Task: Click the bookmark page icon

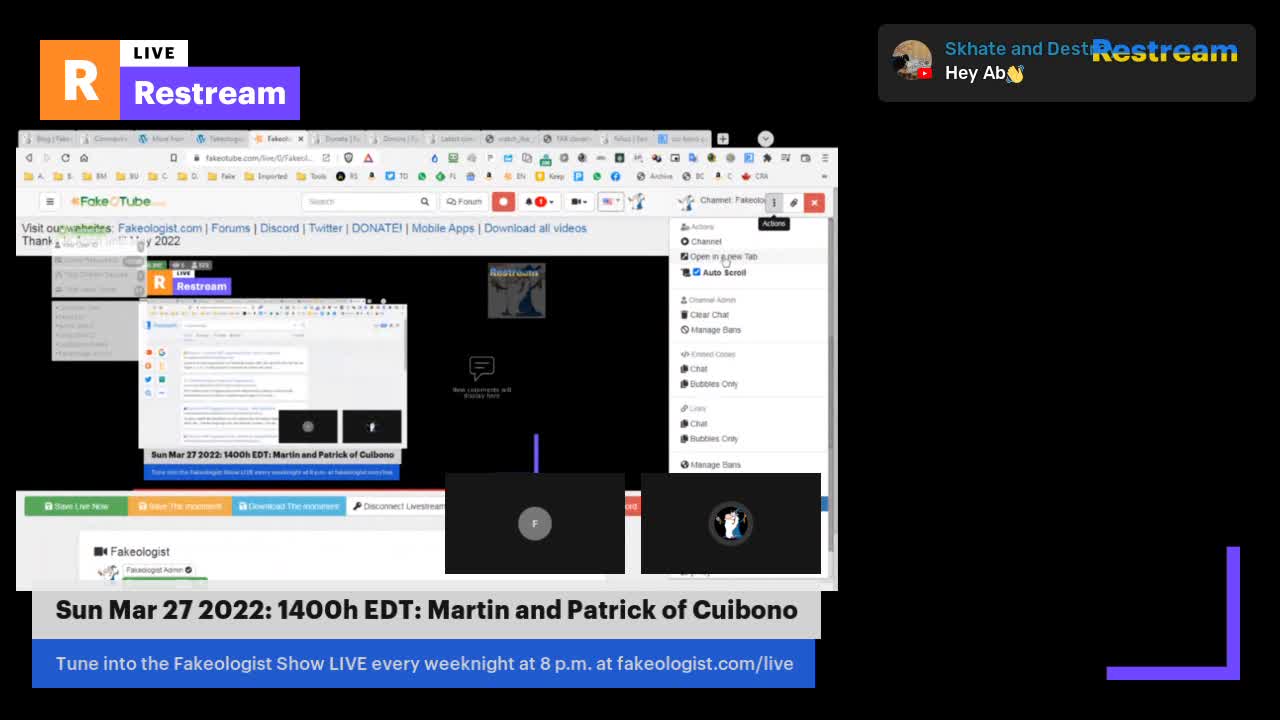Action: (173, 158)
